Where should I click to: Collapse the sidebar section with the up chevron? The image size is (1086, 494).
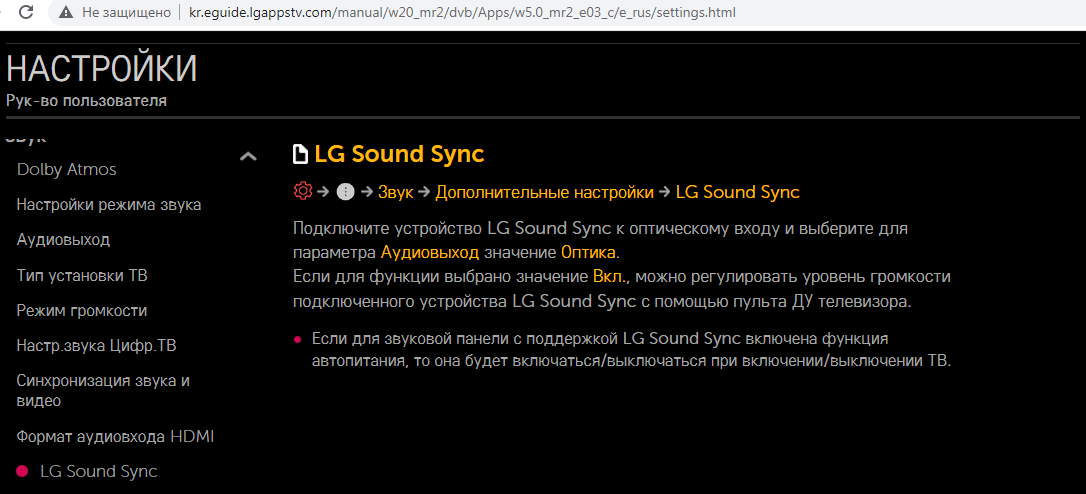coord(248,156)
